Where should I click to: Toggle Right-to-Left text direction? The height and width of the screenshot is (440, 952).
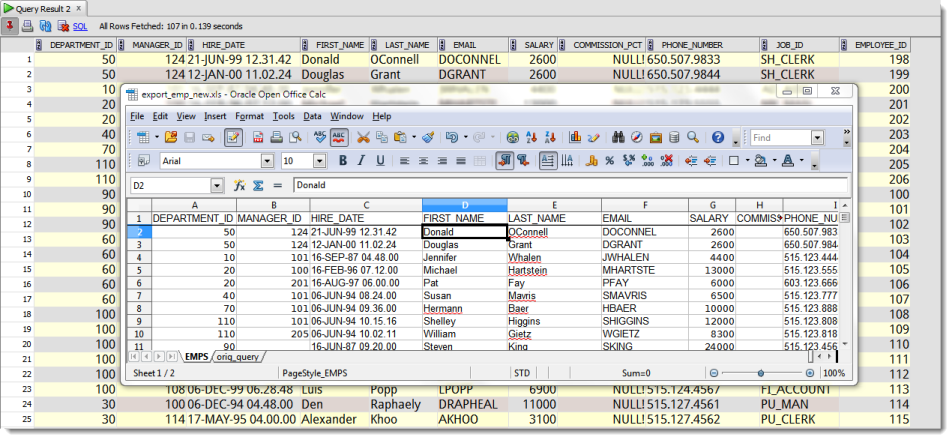[523, 161]
